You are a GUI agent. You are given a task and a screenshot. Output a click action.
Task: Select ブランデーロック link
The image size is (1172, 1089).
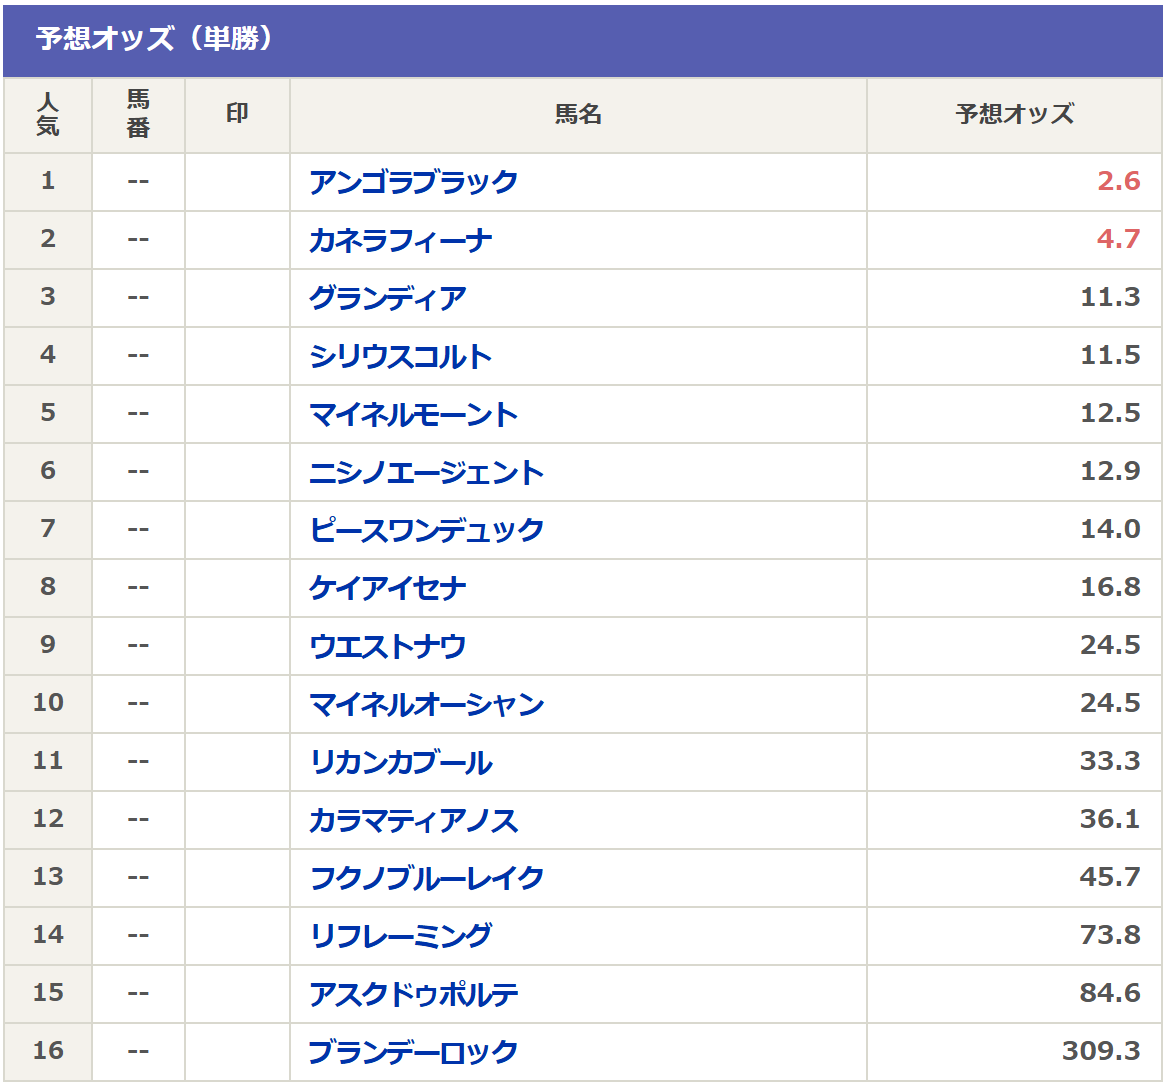click(x=413, y=1052)
